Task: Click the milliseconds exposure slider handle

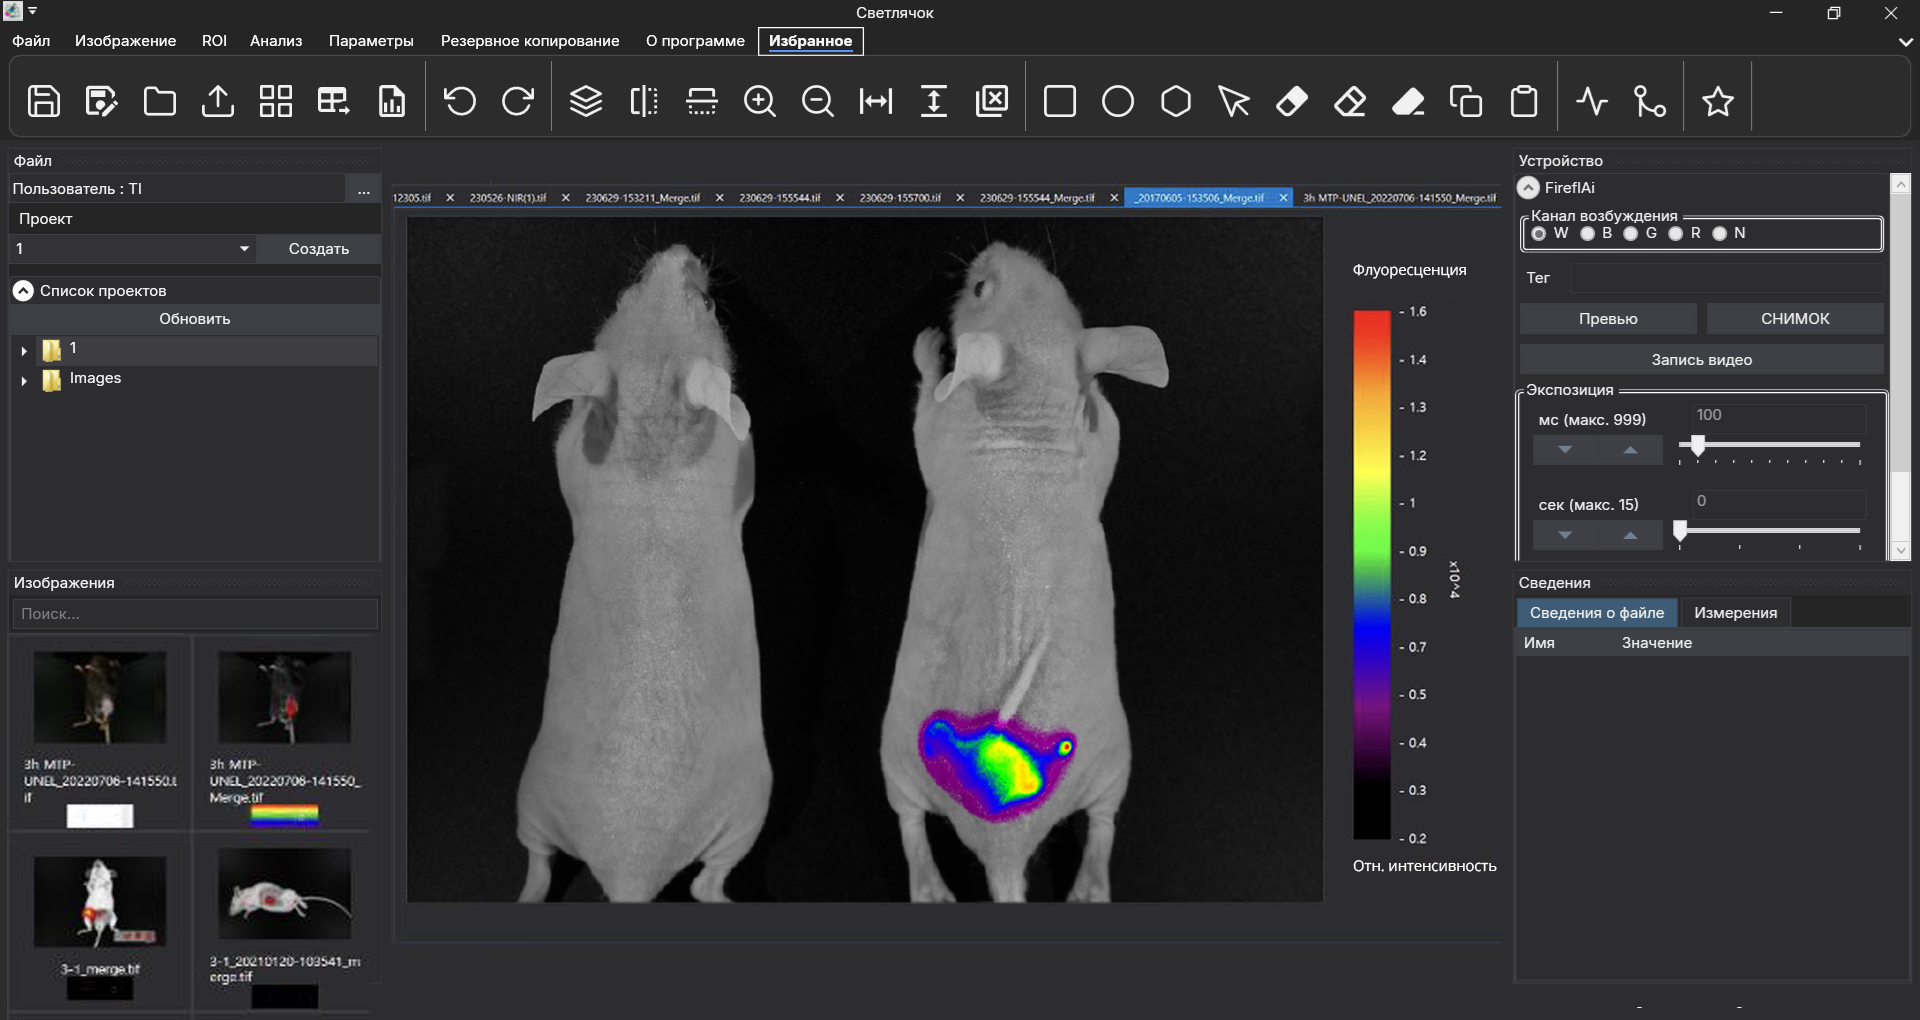Action: [x=1698, y=445]
